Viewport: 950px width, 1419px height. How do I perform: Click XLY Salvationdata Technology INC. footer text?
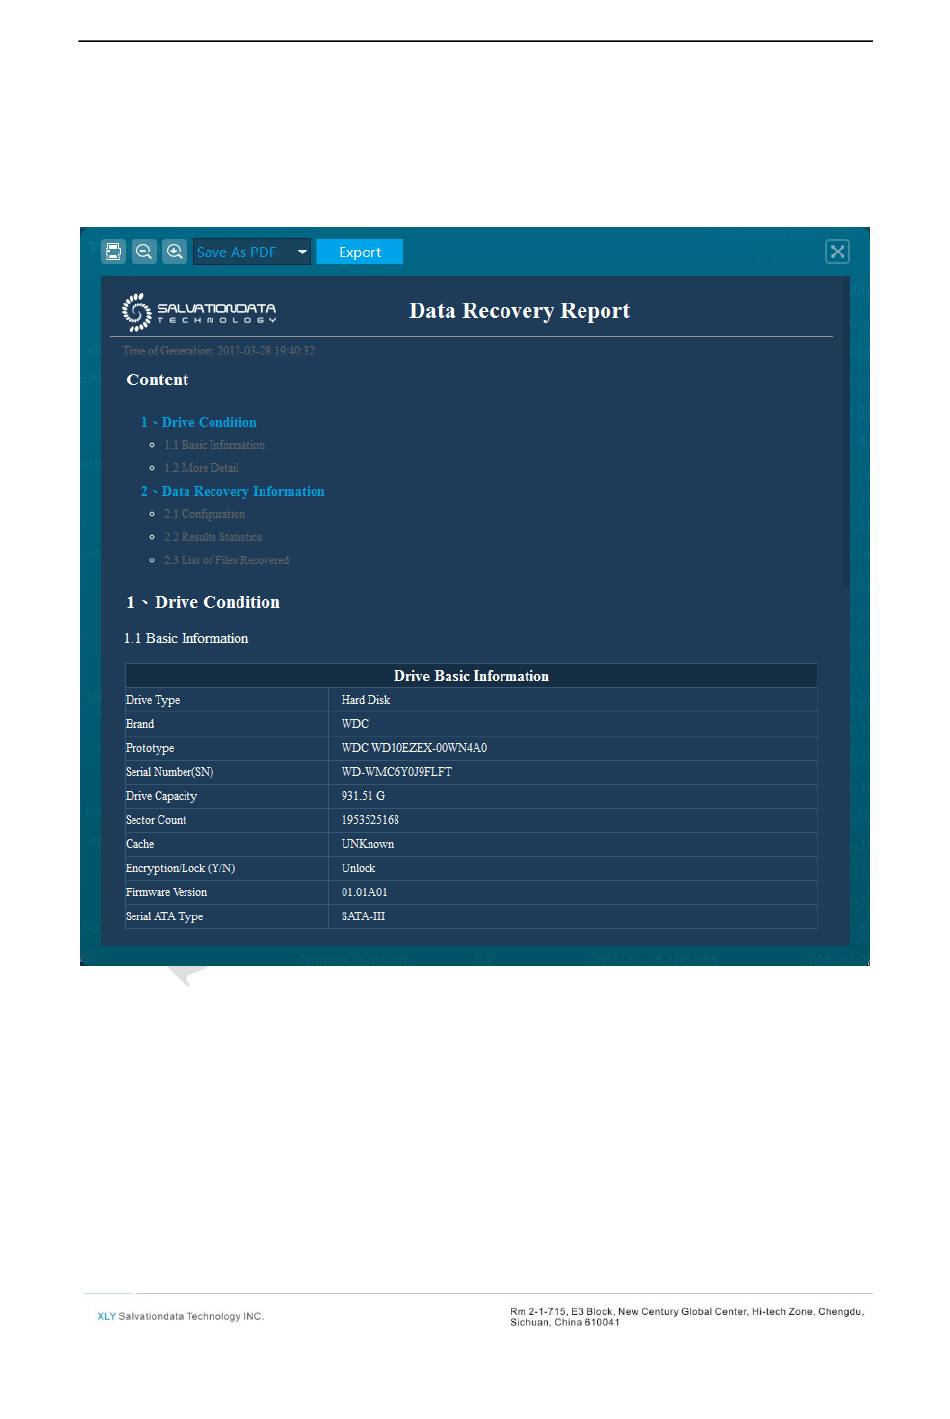[x=181, y=1316]
